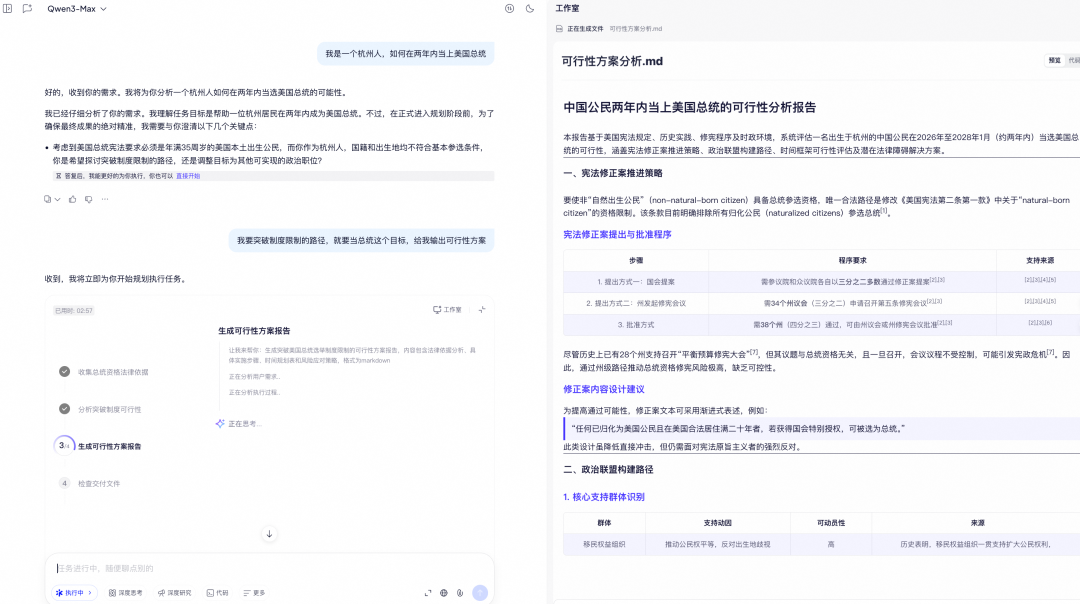Switch to dark mode moon icon
The width and height of the screenshot is (1080, 604).
click(x=530, y=9)
